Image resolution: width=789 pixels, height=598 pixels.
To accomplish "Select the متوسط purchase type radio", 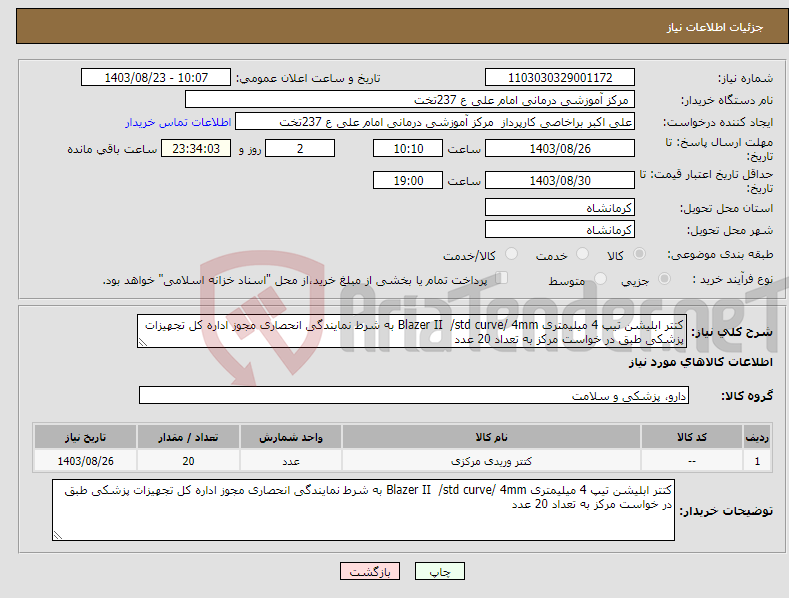I will click(600, 278).
